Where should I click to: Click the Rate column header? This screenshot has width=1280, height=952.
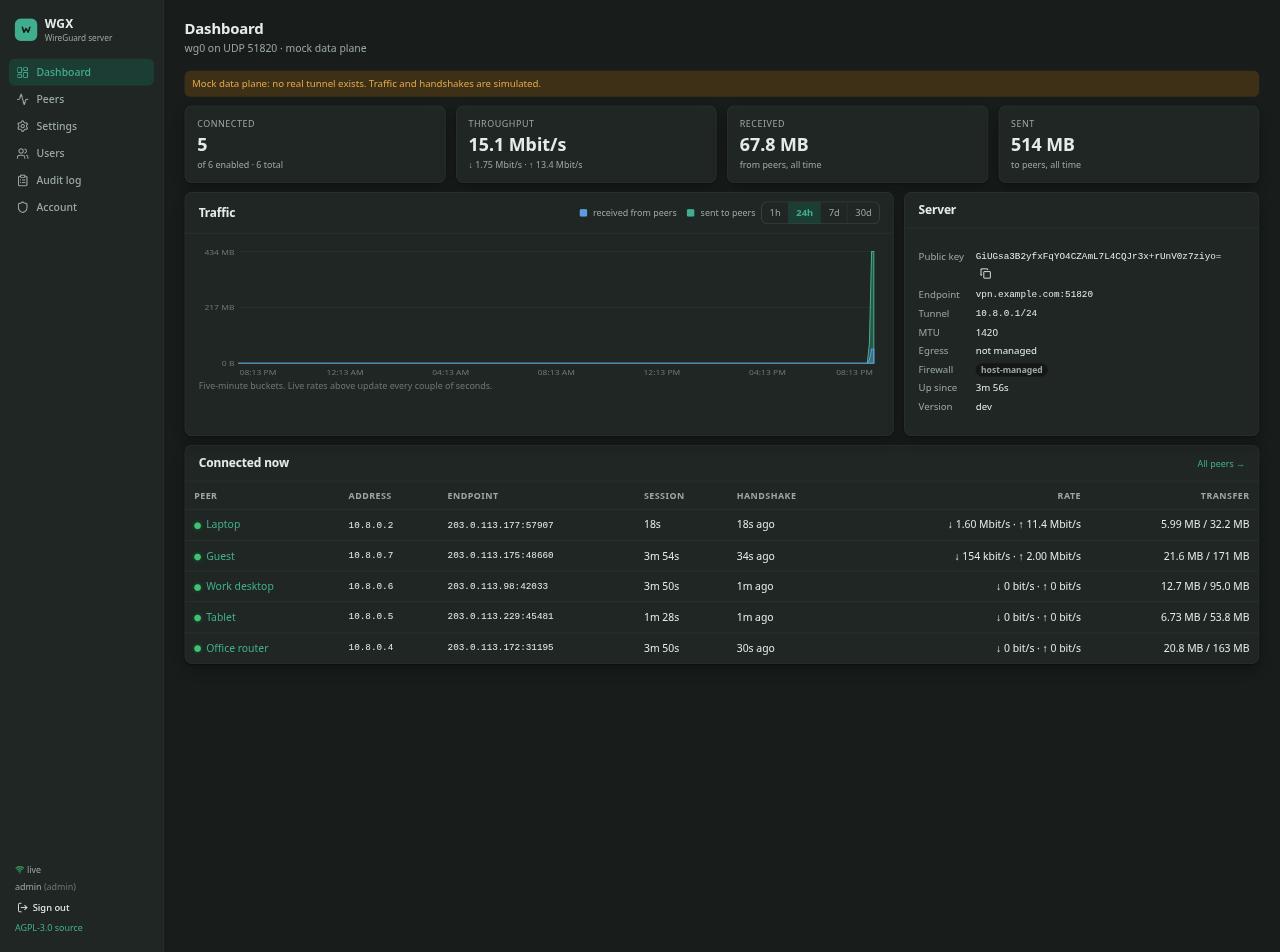click(x=1069, y=496)
